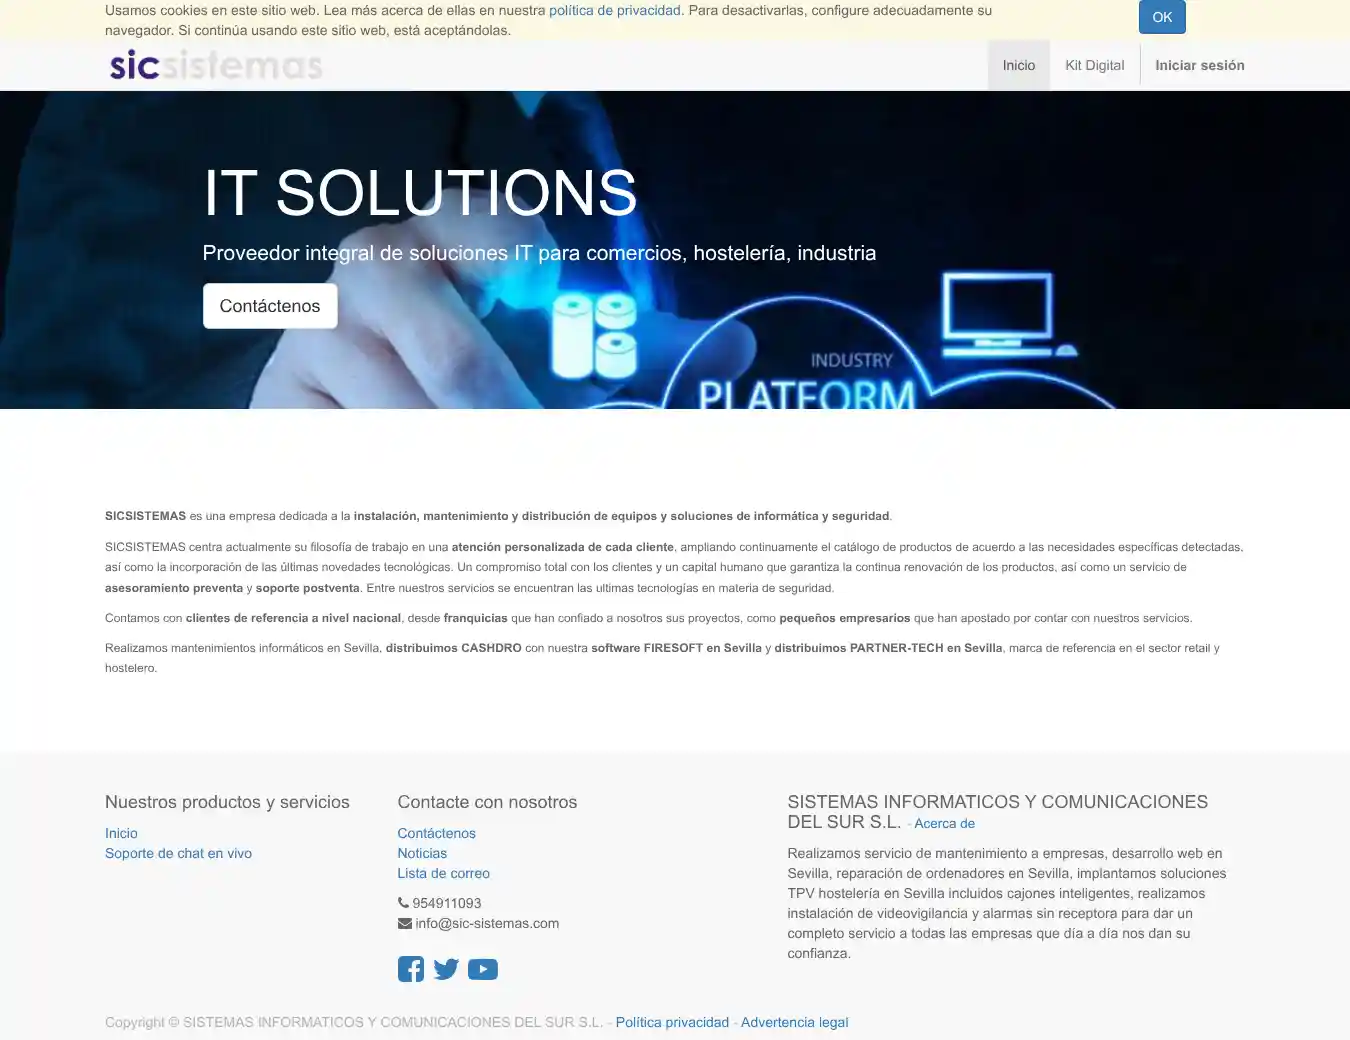Screen dimensions: 1350x1040
Task: Click the phone icon beside 954911093
Action: pos(403,903)
